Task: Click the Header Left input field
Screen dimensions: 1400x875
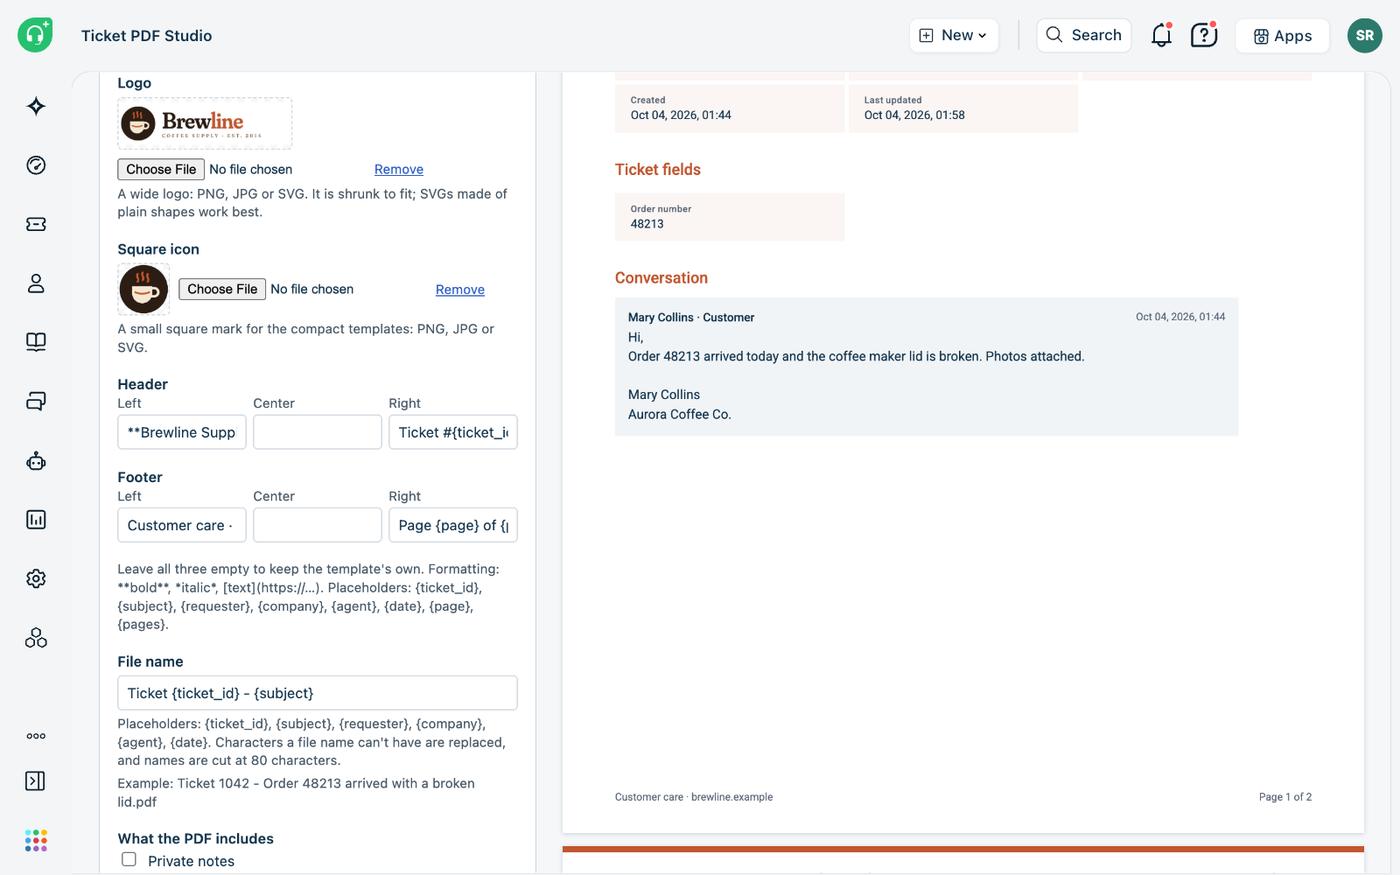Action: [182, 432]
